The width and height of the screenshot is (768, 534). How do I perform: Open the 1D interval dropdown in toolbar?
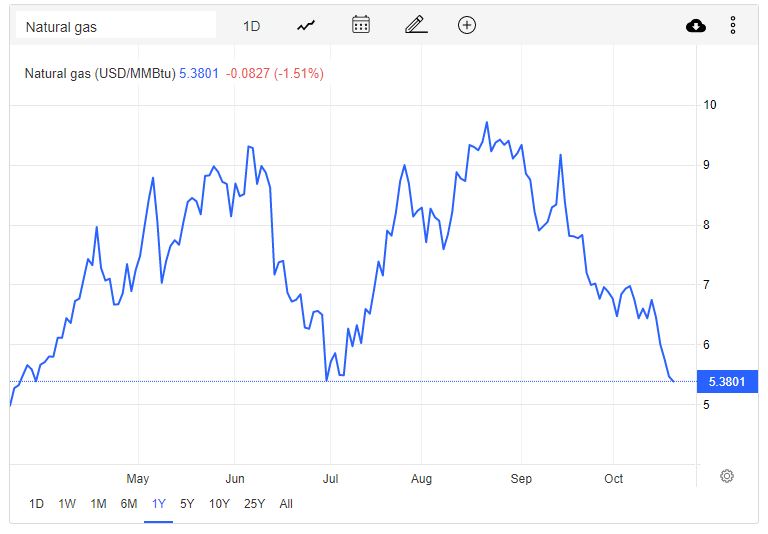click(251, 26)
